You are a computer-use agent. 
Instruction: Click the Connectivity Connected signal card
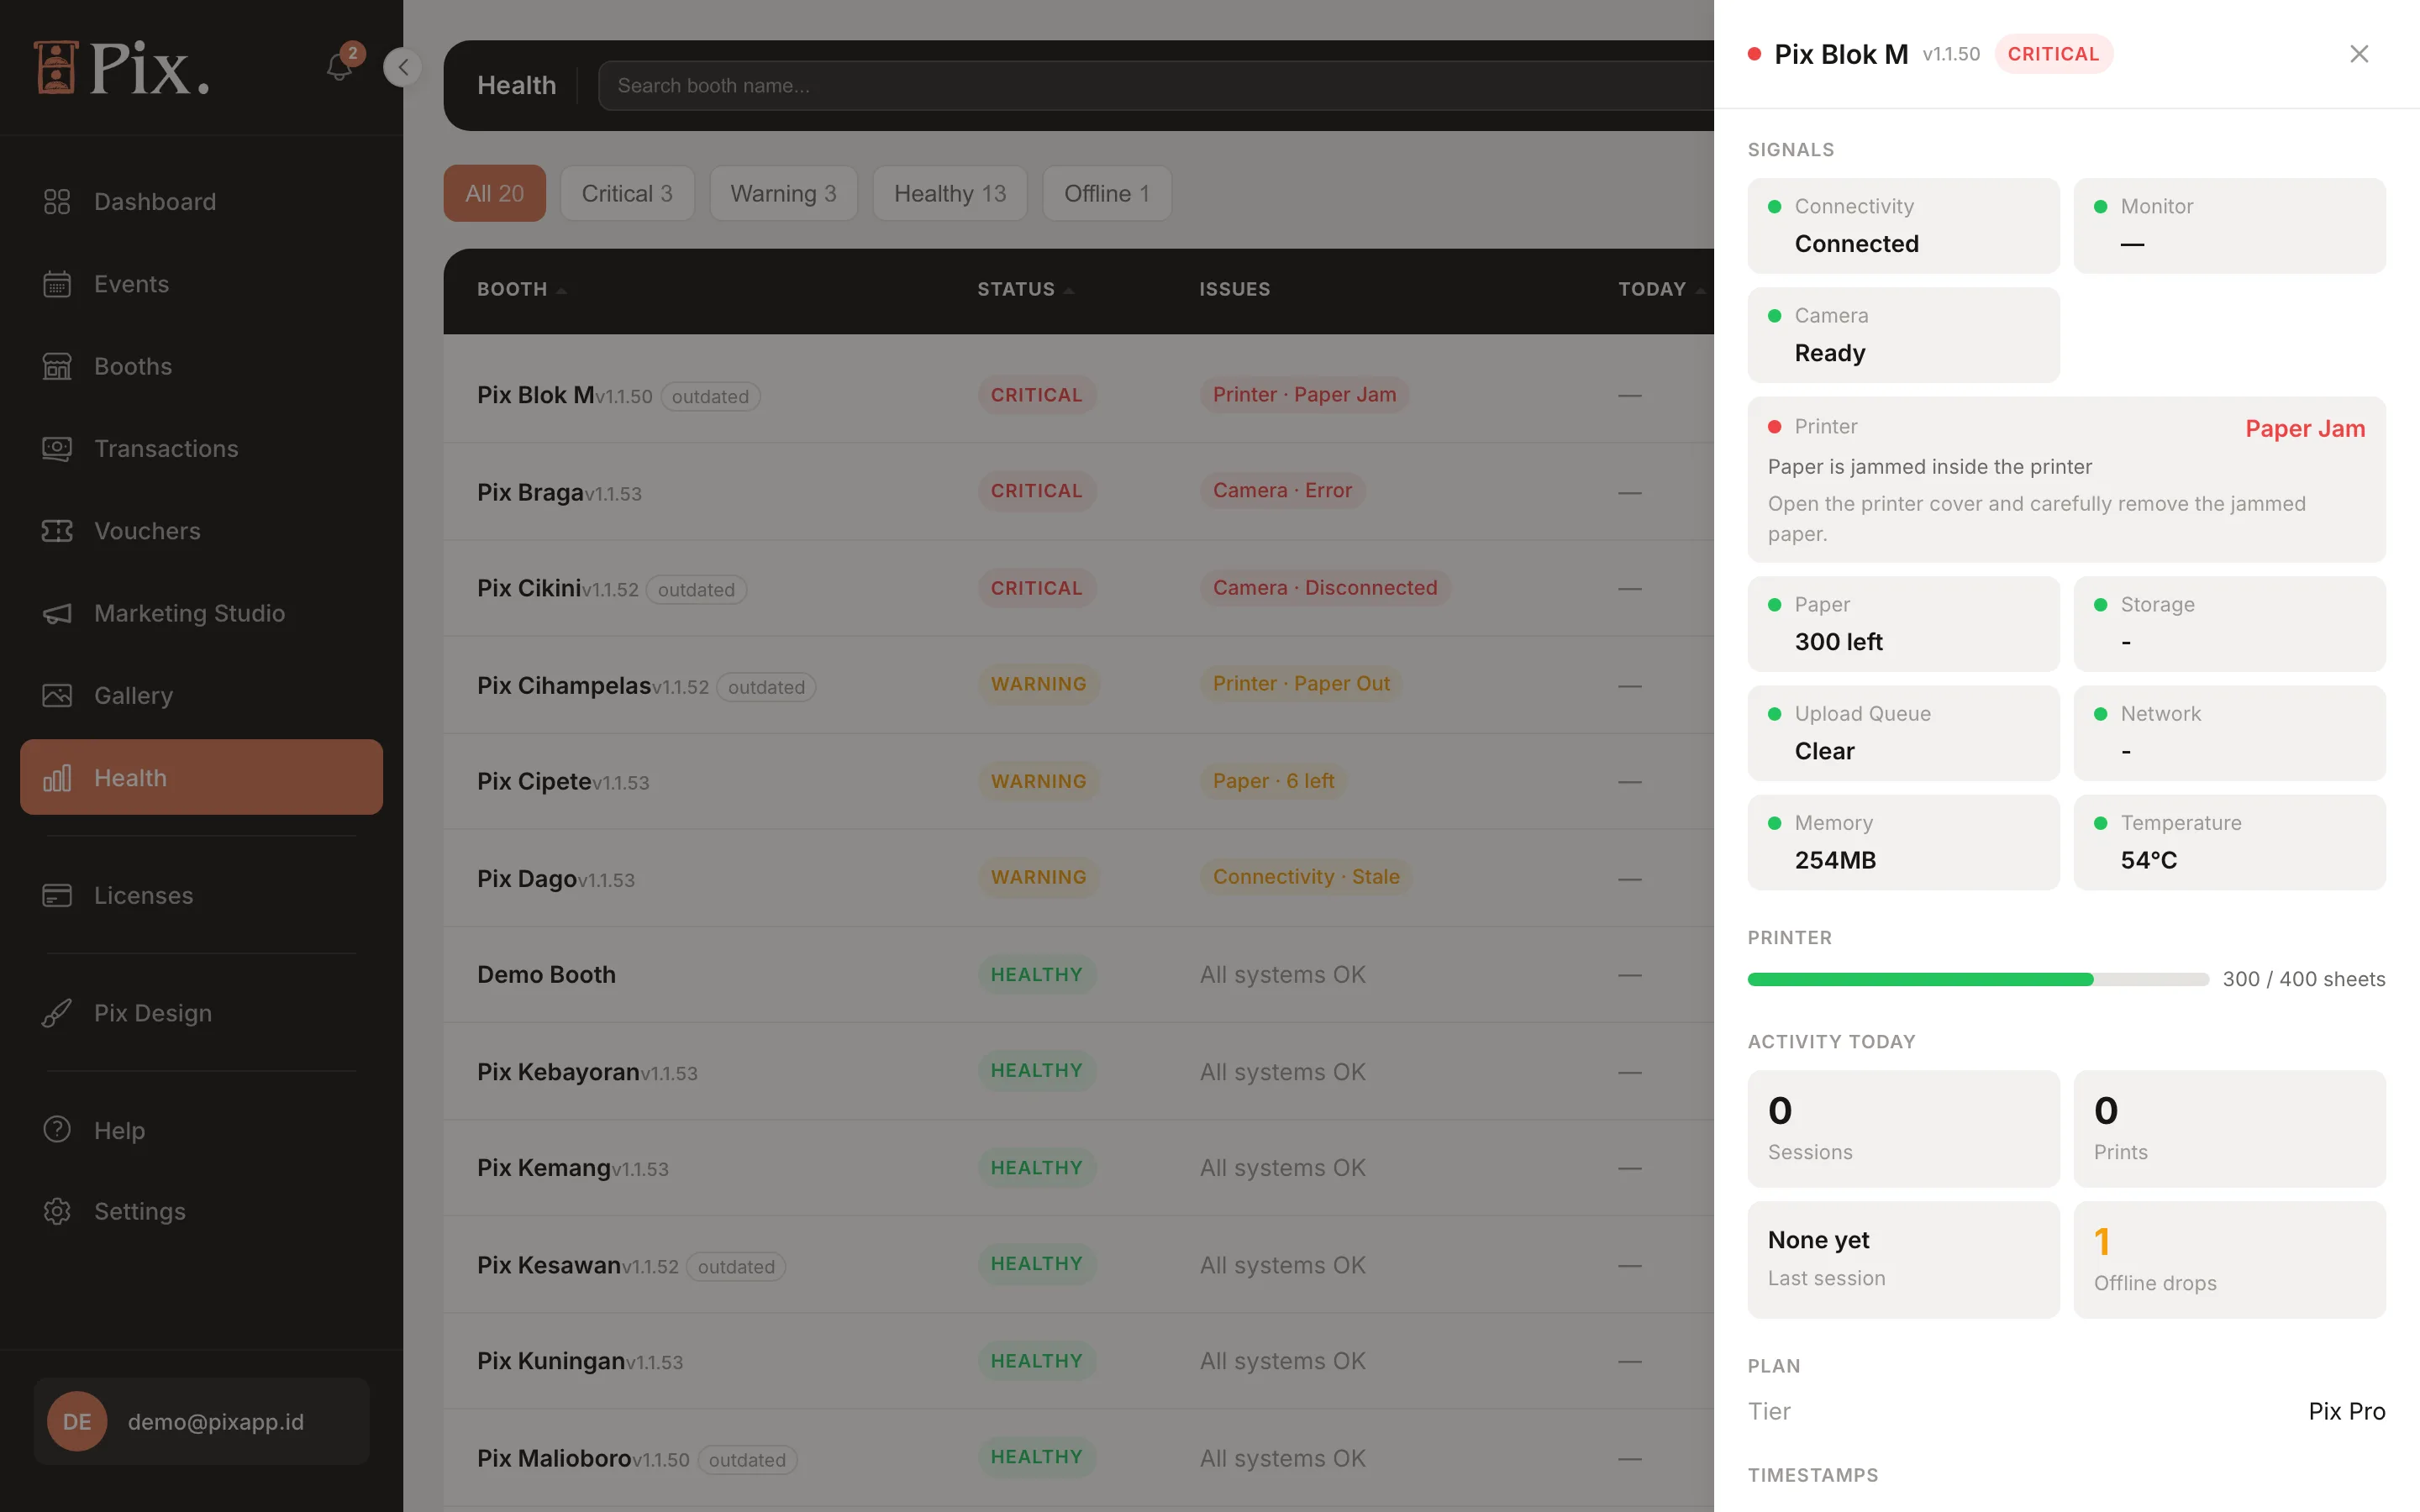(1903, 225)
